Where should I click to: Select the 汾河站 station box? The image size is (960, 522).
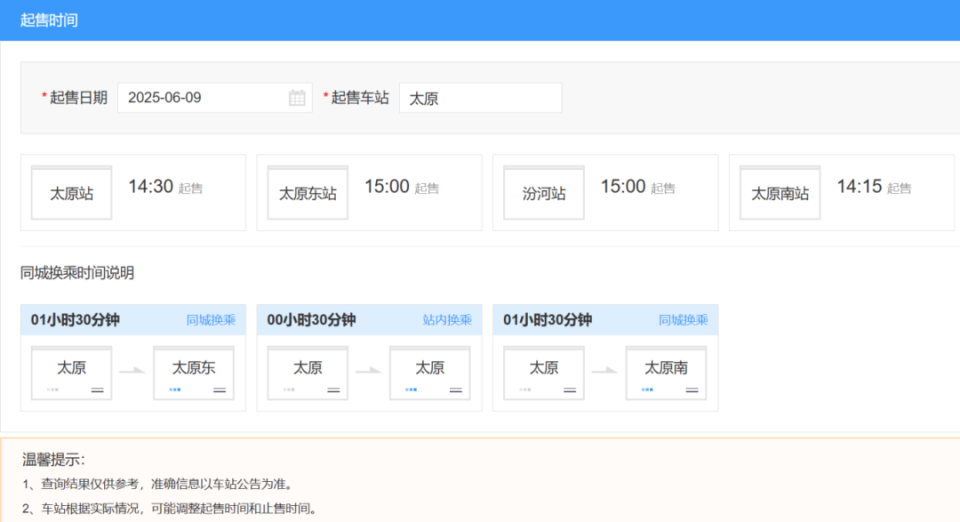tap(544, 193)
